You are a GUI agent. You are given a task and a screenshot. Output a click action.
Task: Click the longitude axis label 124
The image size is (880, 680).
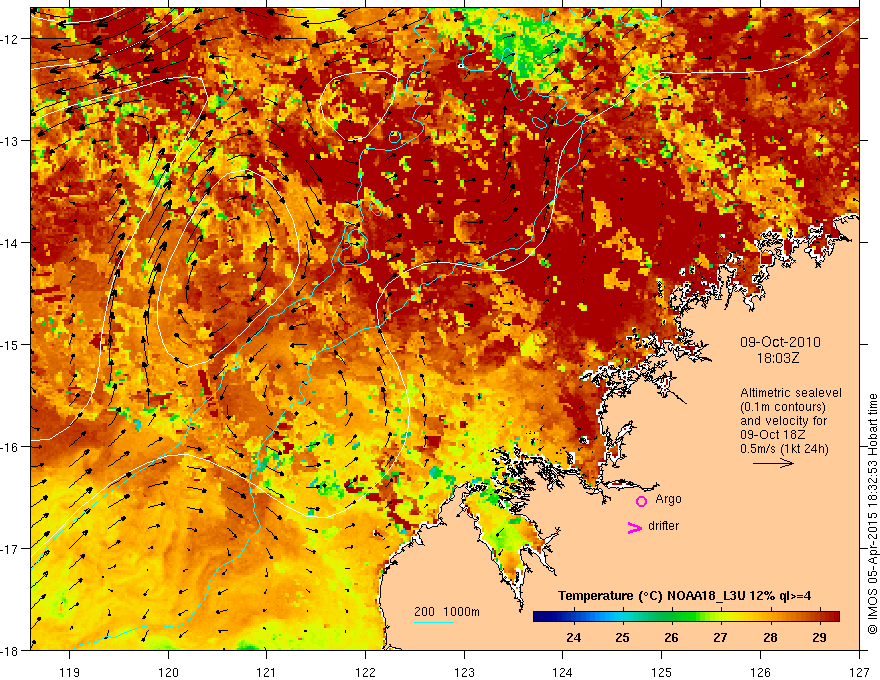[563, 672]
